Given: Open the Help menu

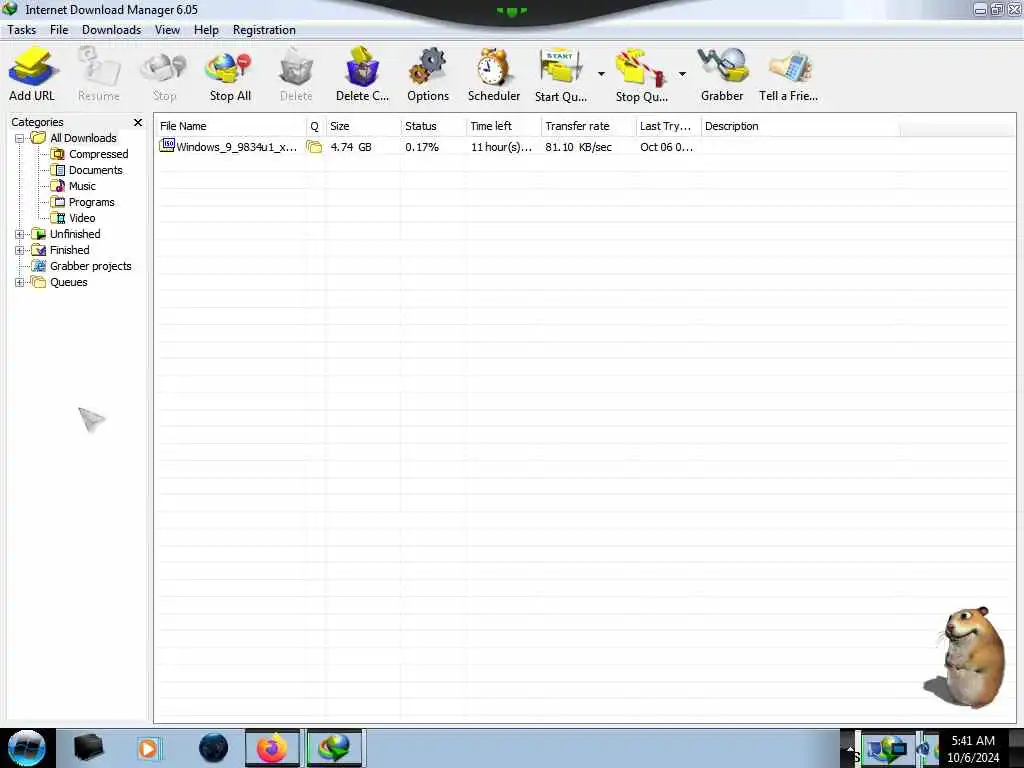Looking at the screenshot, I should coord(206,30).
